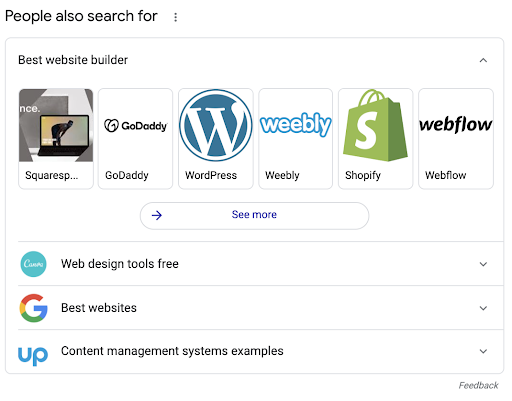Image resolution: width=512 pixels, height=401 pixels.
Task: Collapse the Best website builder section
Action: coord(483,60)
